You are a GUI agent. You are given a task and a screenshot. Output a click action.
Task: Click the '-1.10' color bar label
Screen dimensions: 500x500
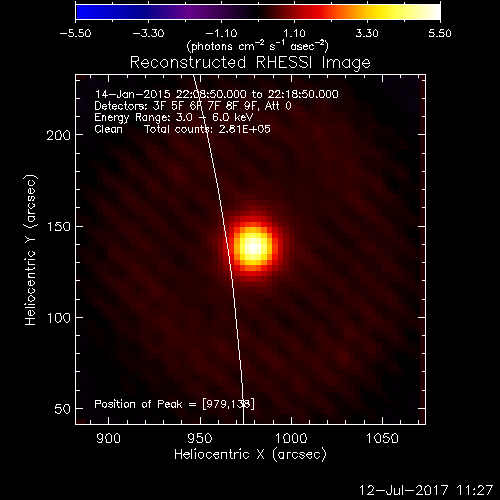[221, 33]
